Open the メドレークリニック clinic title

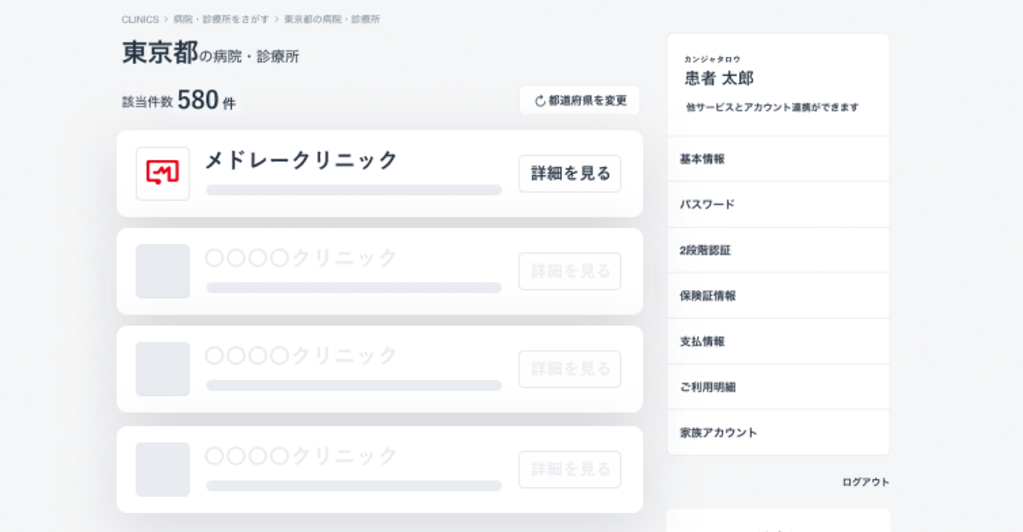[x=301, y=160]
